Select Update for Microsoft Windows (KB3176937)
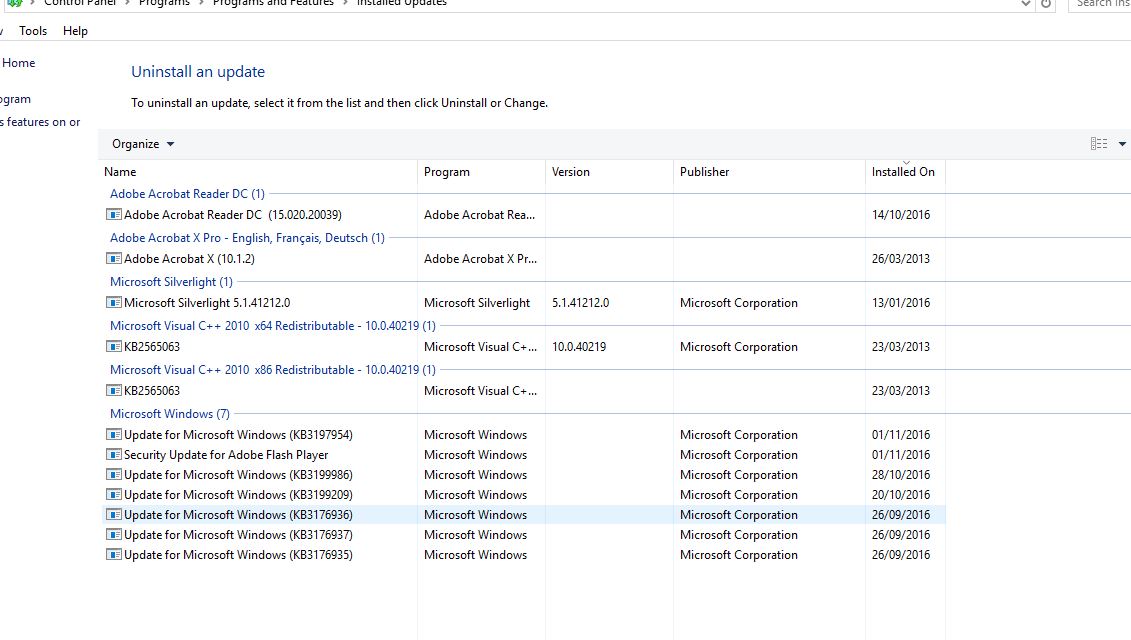1131x640 pixels. [522, 535]
